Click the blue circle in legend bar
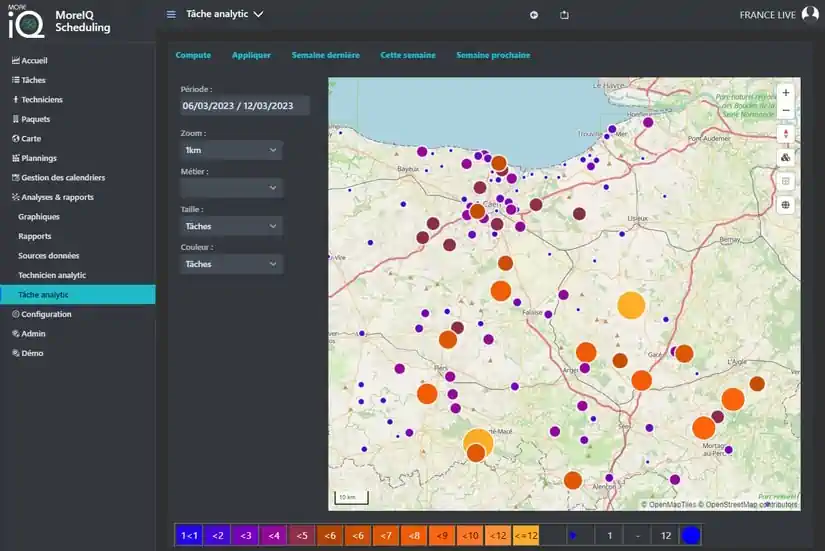 [x=691, y=535]
